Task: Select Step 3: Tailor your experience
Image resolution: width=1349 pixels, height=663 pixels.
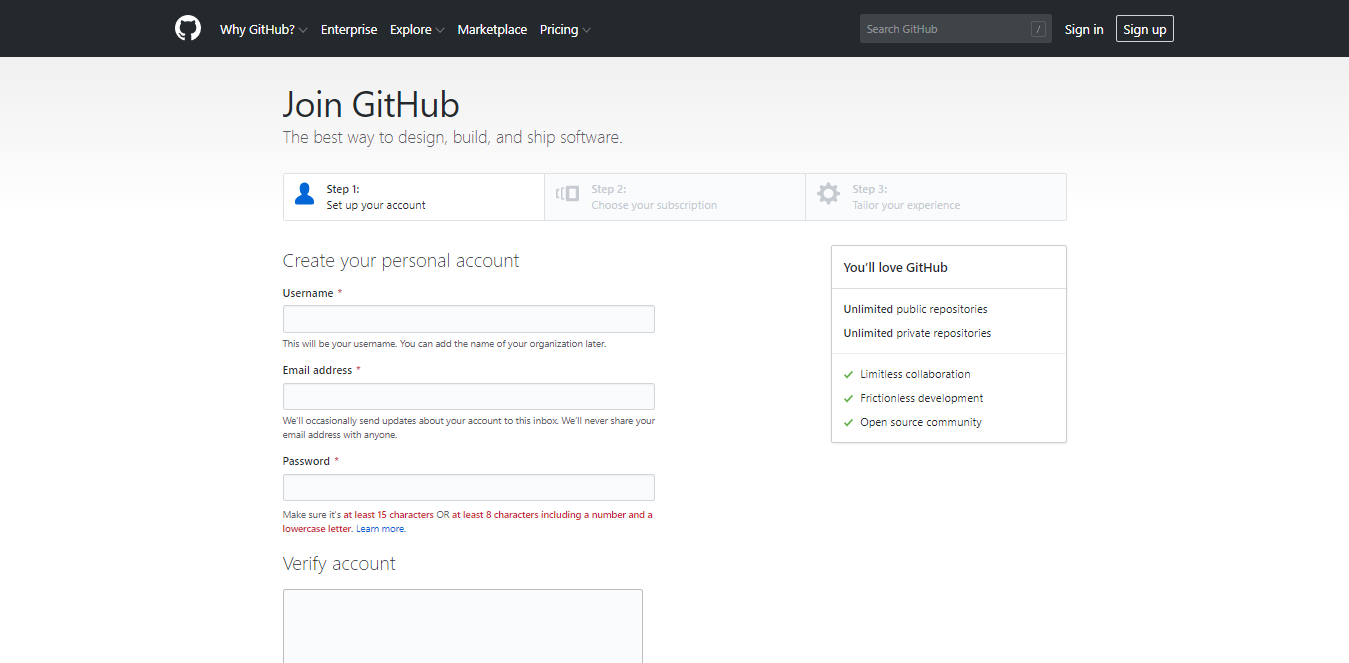Action: click(x=936, y=197)
